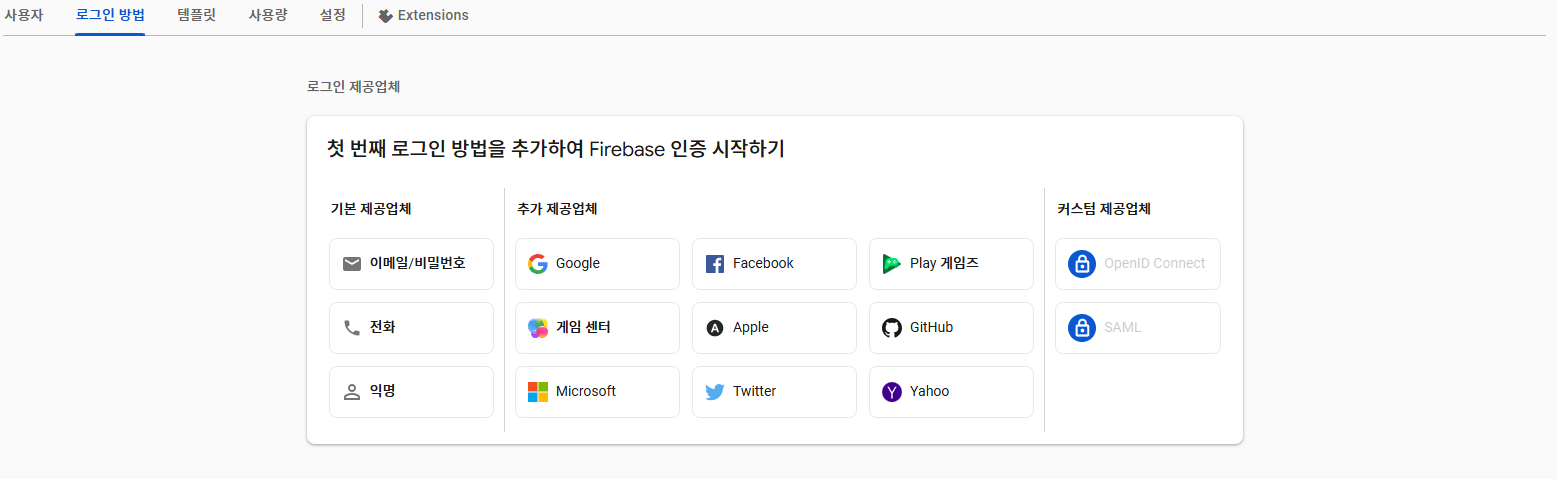Select the Play 게임즈 icon
The height and width of the screenshot is (479, 1557).
pos(892,264)
